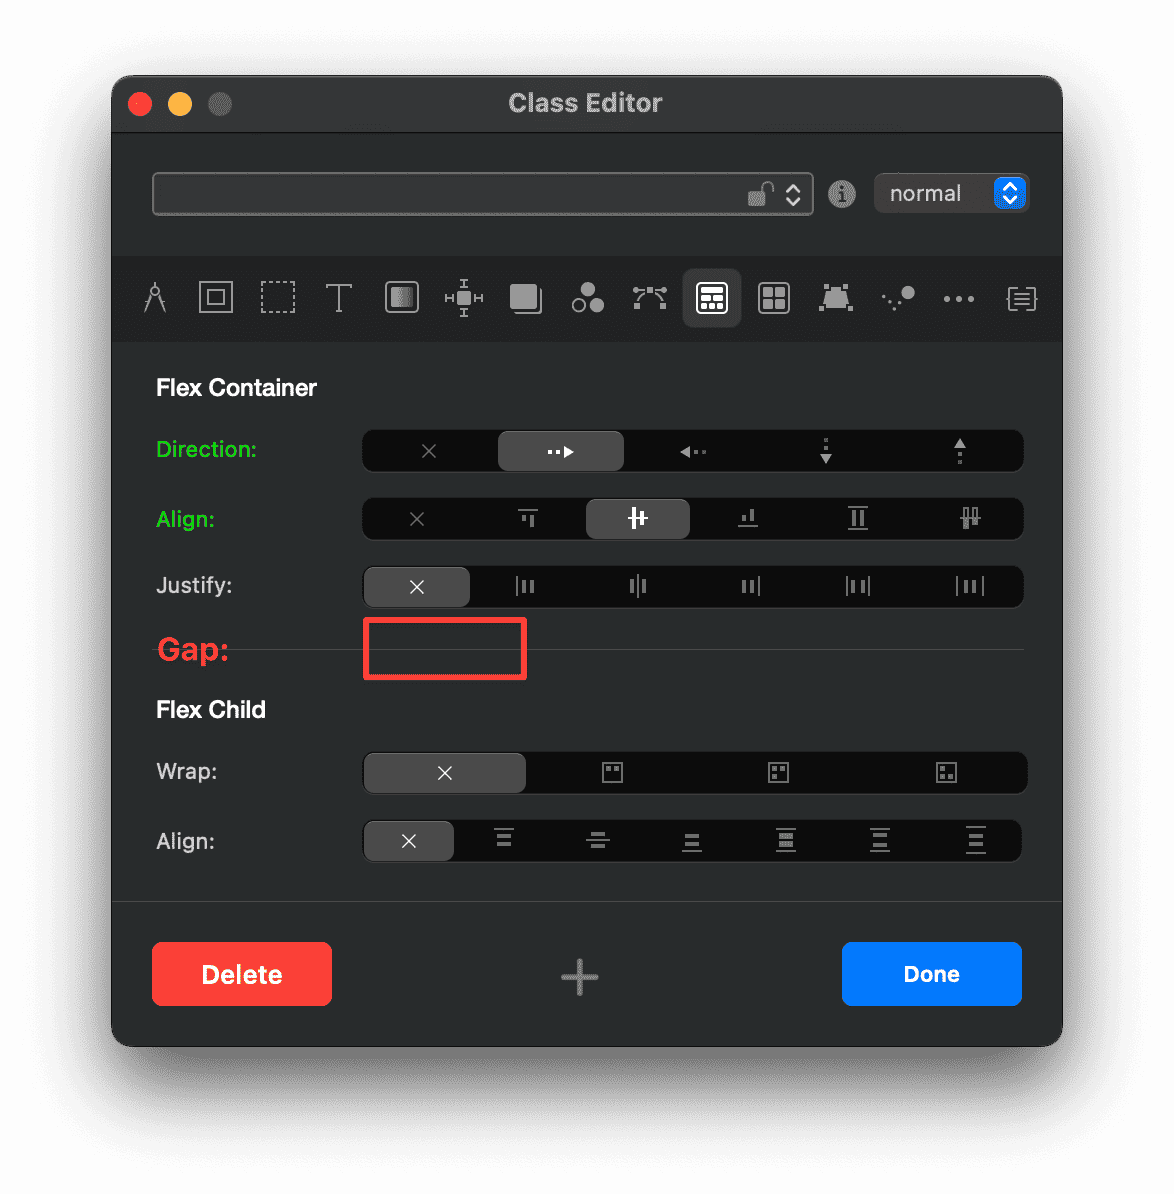Open the normal state dropdown
The width and height of the screenshot is (1174, 1194).
pos(950,194)
